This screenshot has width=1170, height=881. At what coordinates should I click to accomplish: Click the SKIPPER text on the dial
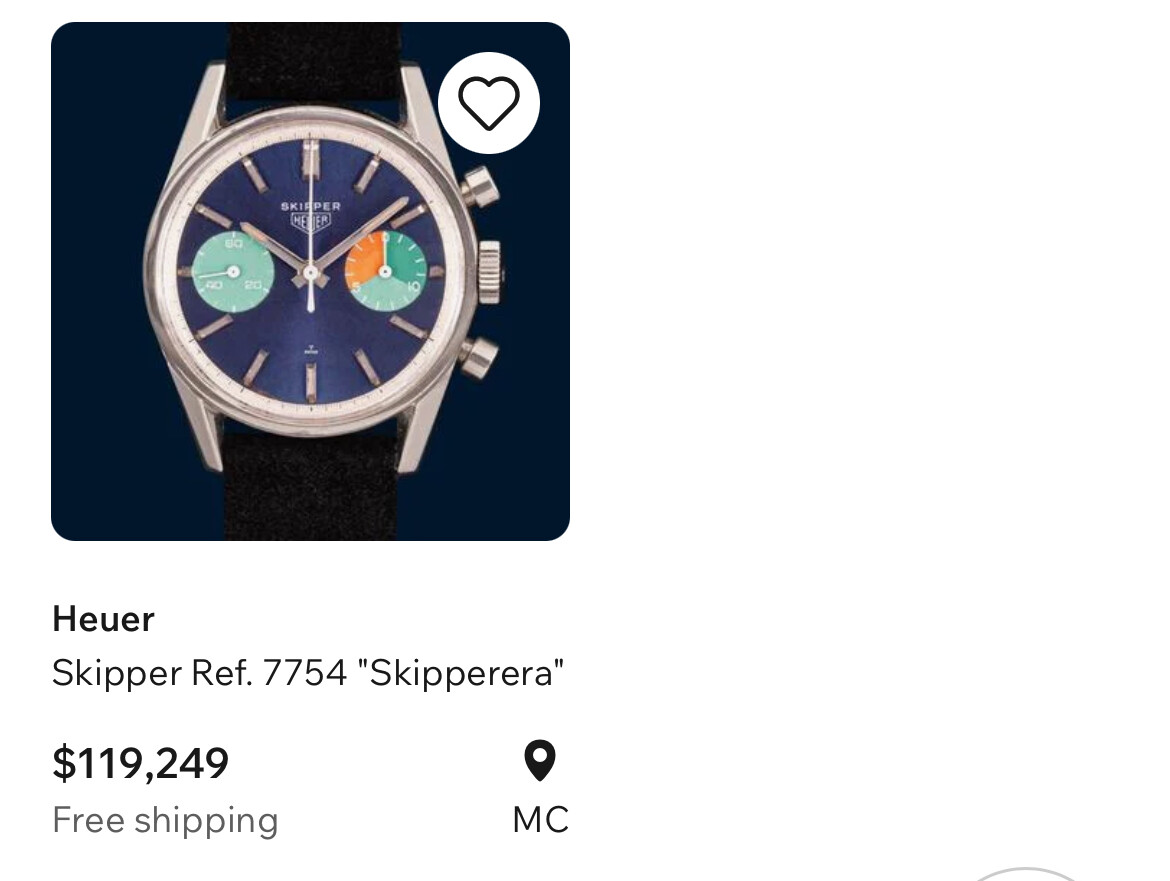pos(310,206)
